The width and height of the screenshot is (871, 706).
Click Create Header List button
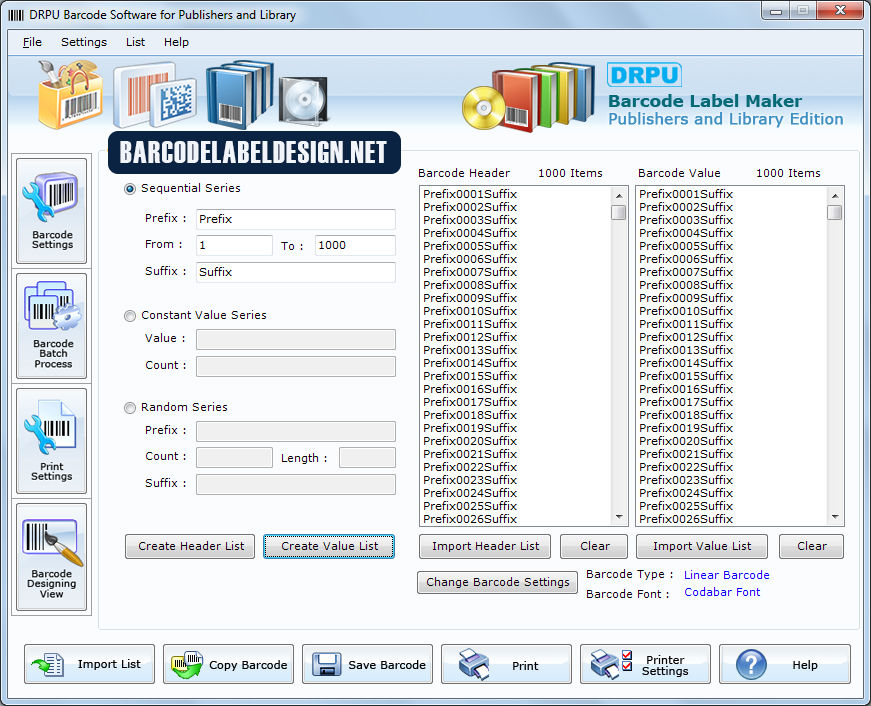190,546
